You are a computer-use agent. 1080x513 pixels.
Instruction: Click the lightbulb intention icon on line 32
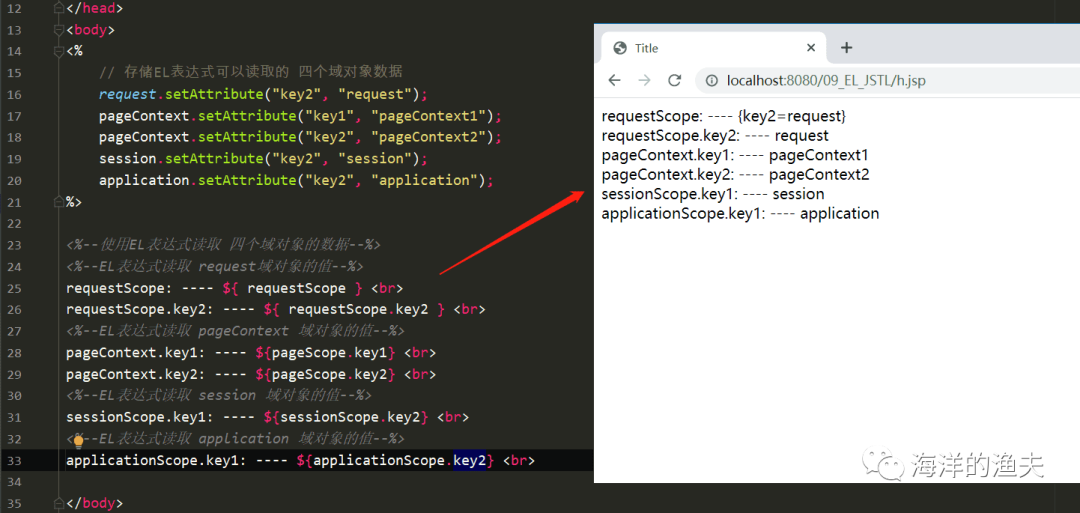(79, 441)
